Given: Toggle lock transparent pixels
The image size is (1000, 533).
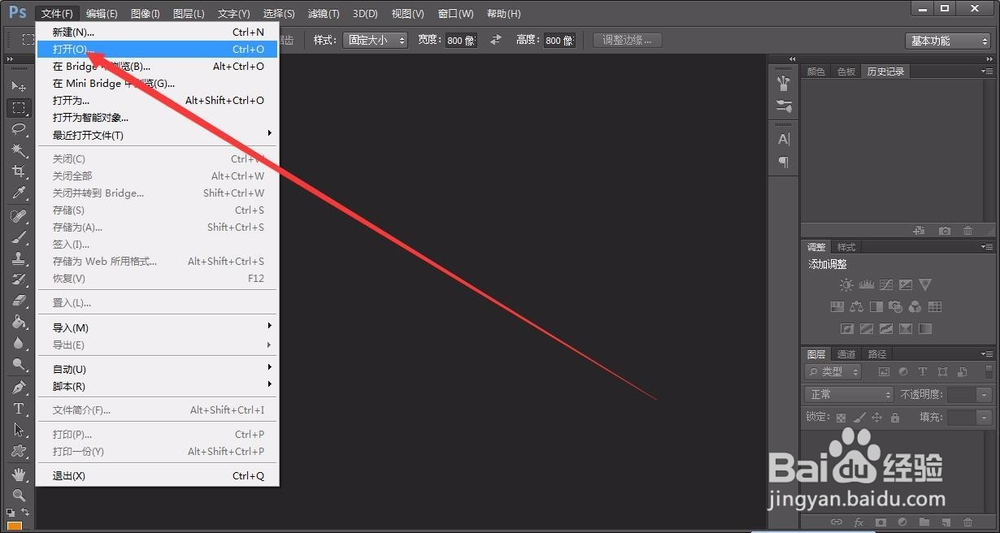Looking at the screenshot, I should click(841, 418).
